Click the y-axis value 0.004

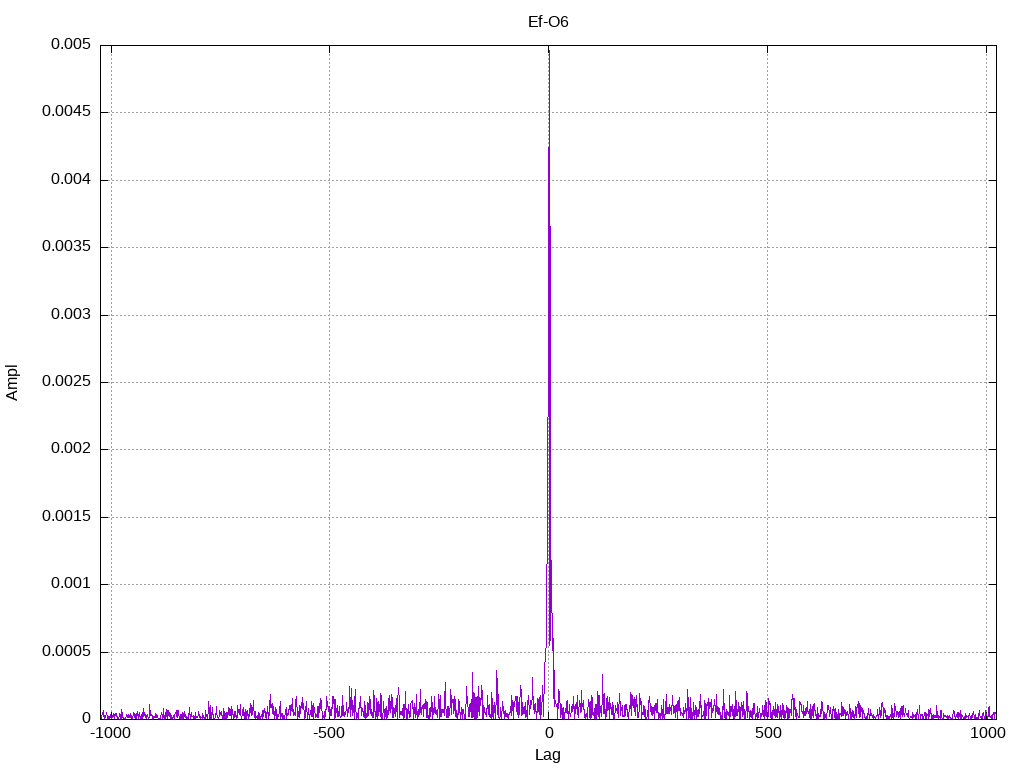click(x=71, y=180)
